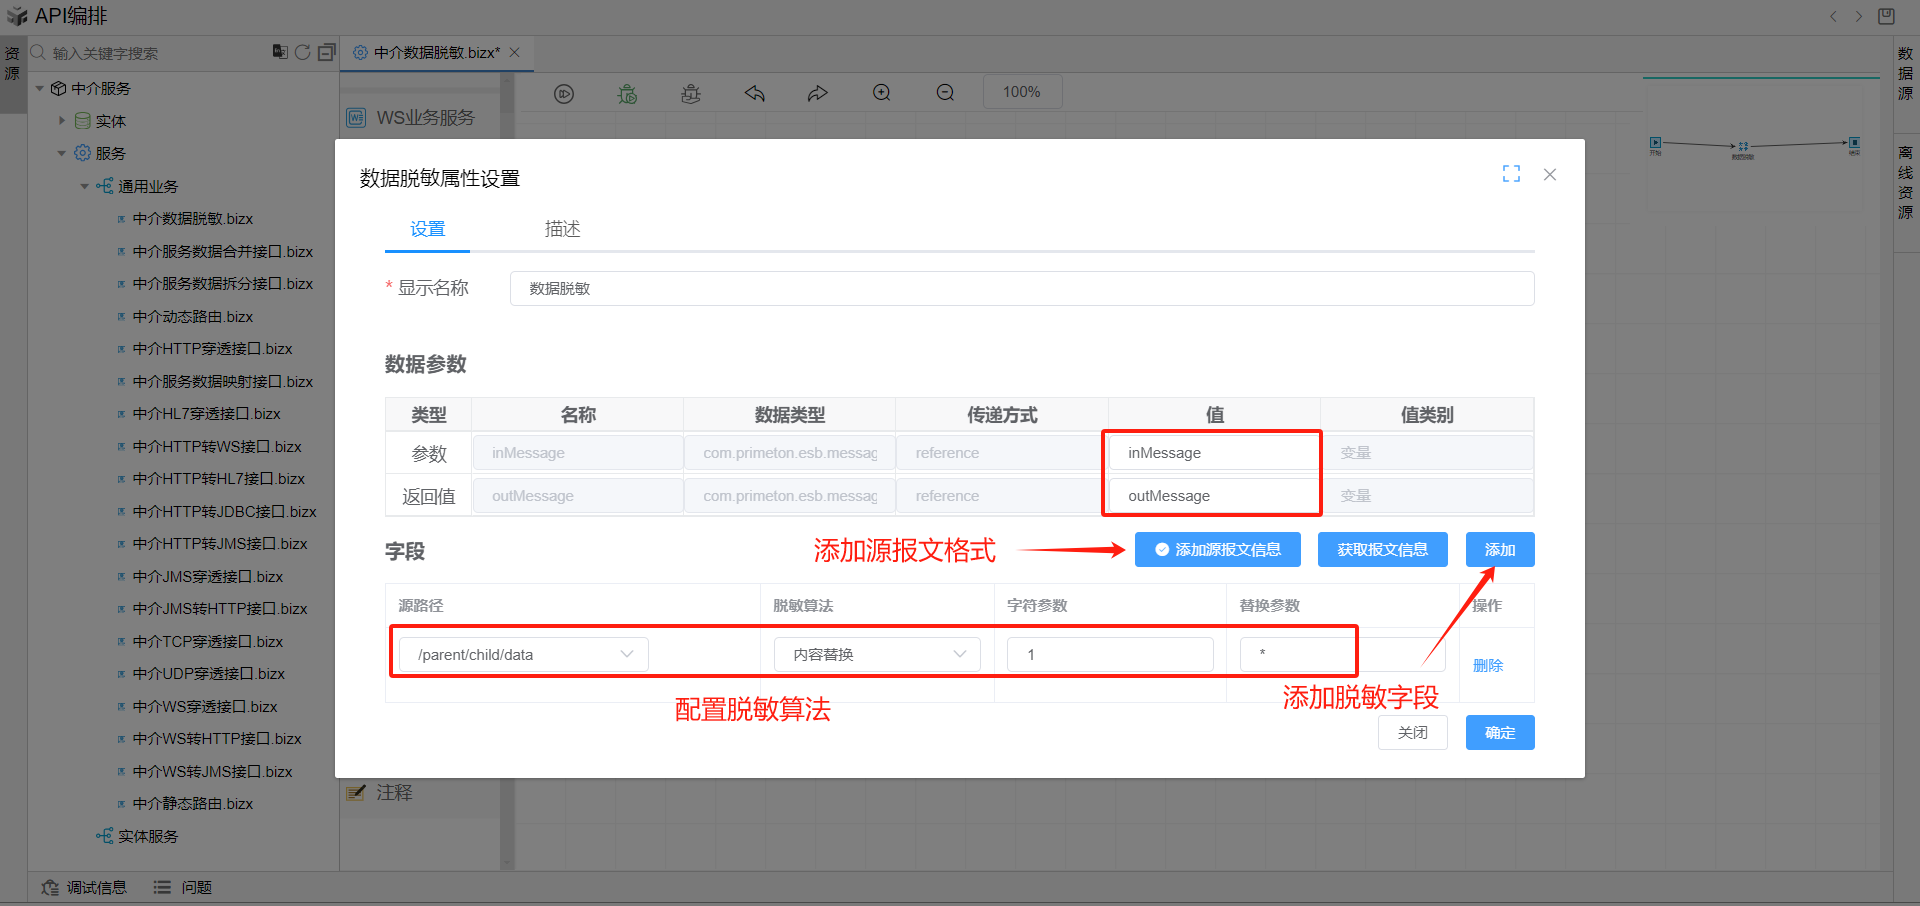1920x906 pixels.
Task: Click the 获取报文信息 button
Action: 1382,549
